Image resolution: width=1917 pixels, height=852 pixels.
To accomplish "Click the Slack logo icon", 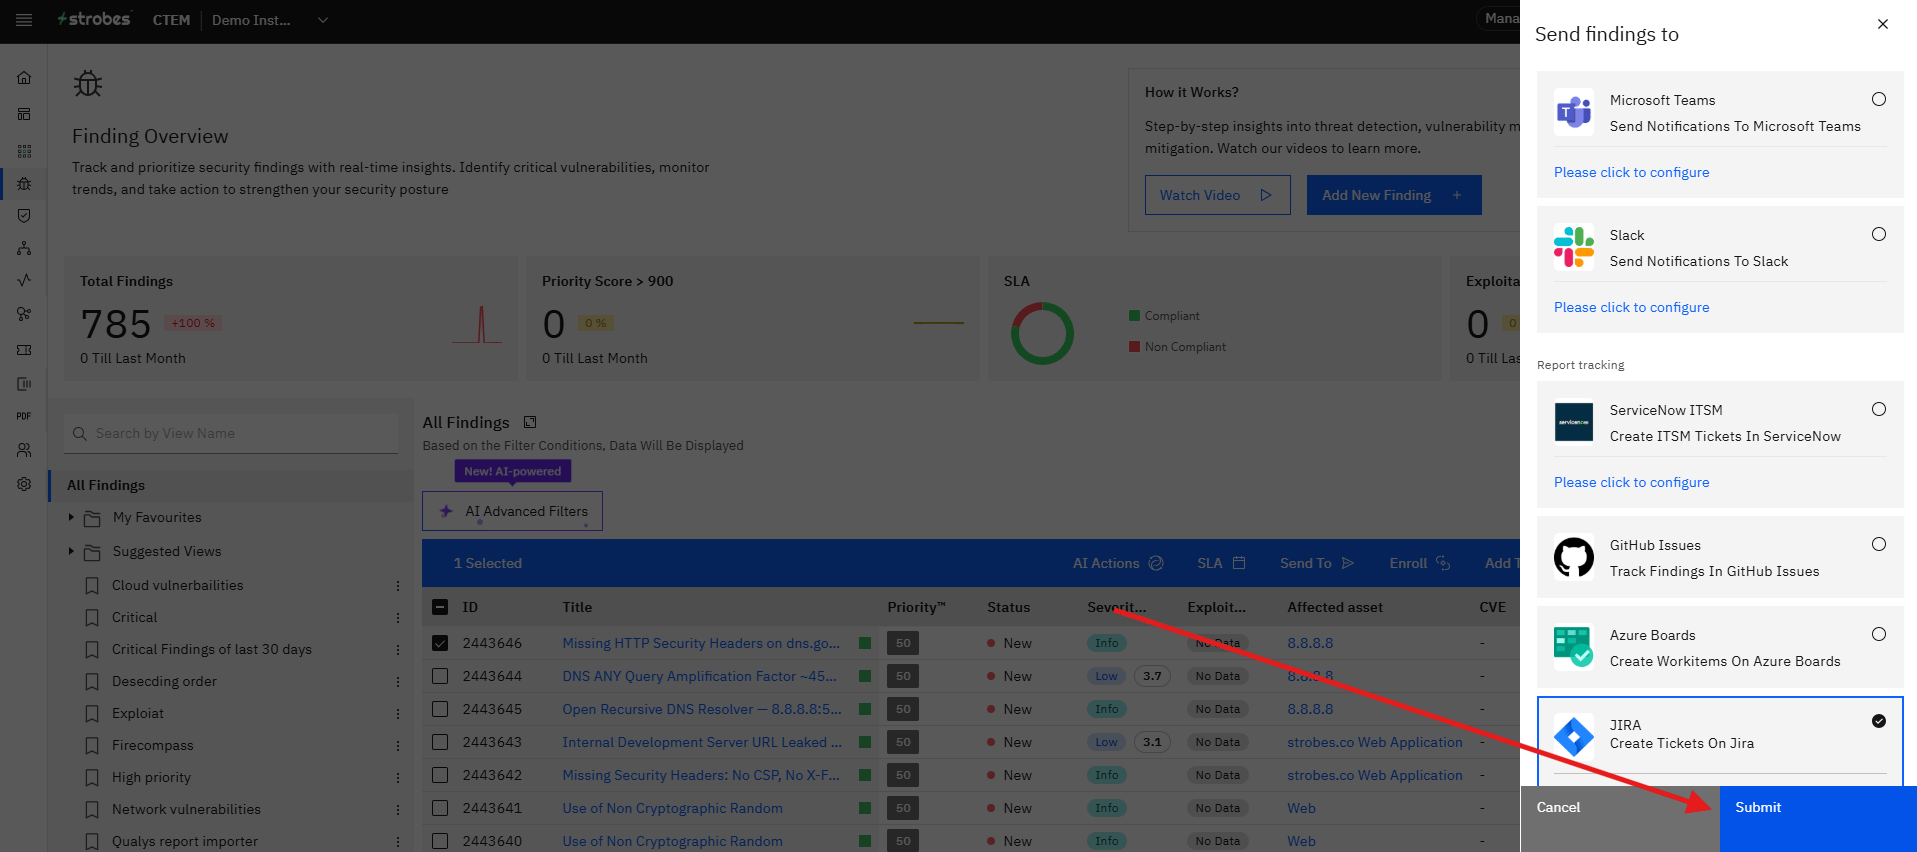I will [1574, 247].
